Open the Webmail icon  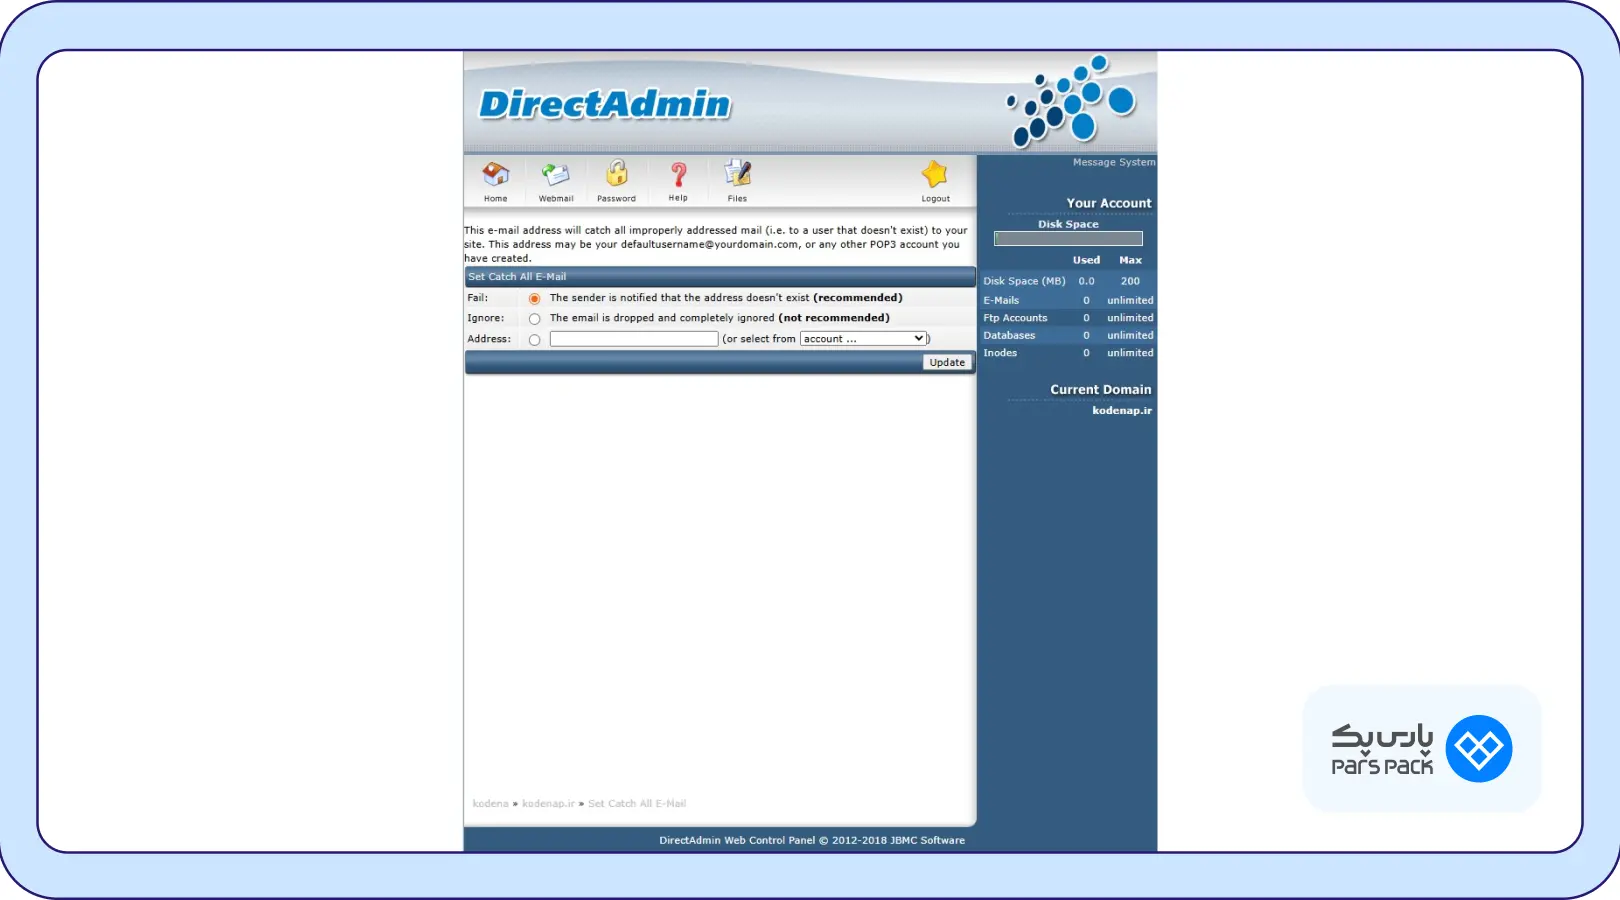coord(556,175)
